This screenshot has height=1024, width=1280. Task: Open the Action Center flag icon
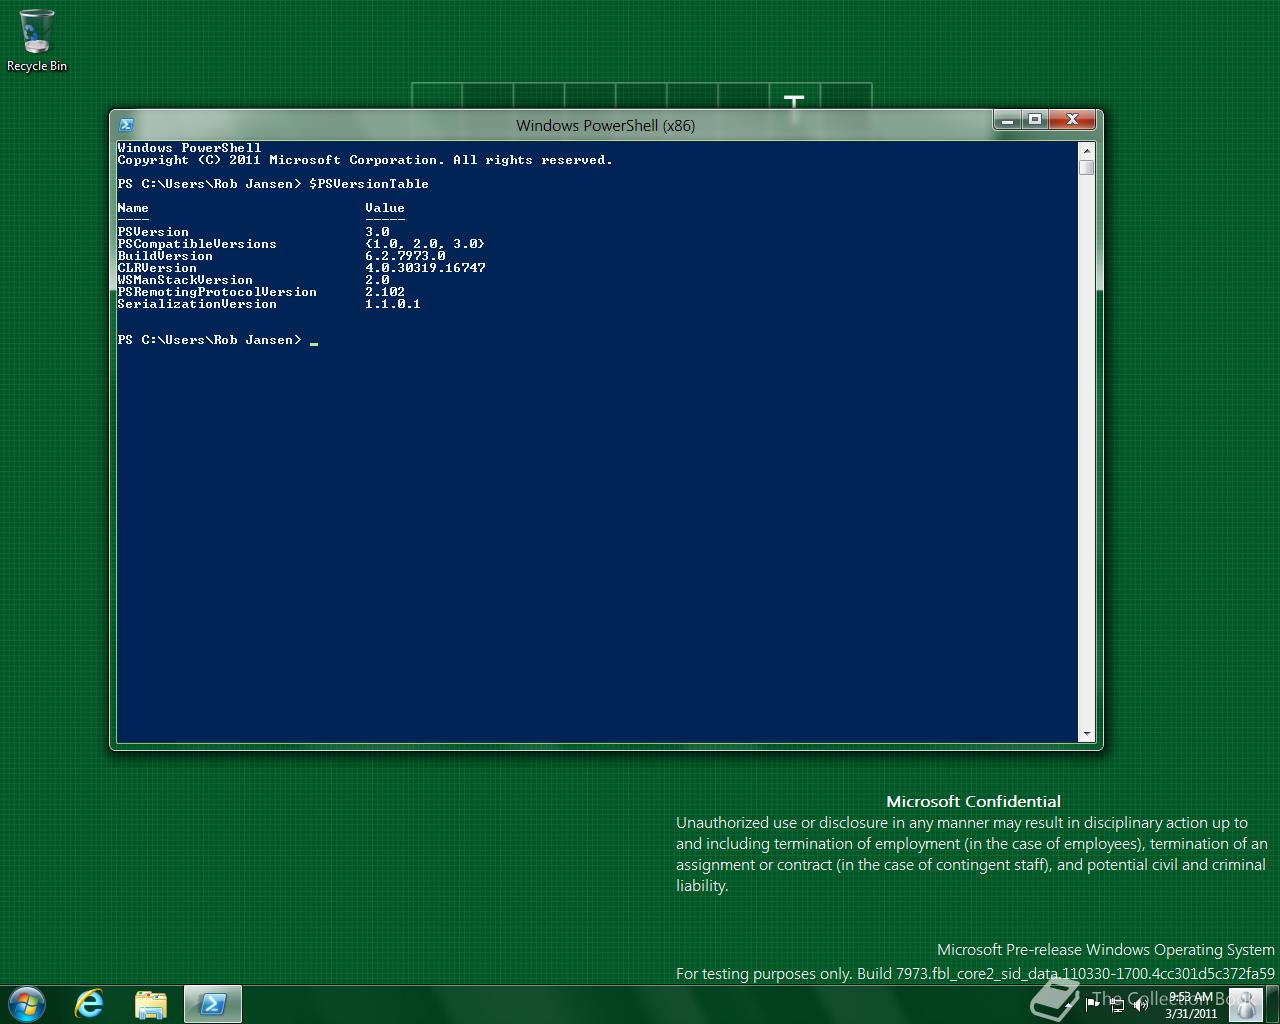[x=1093, y=1004]
